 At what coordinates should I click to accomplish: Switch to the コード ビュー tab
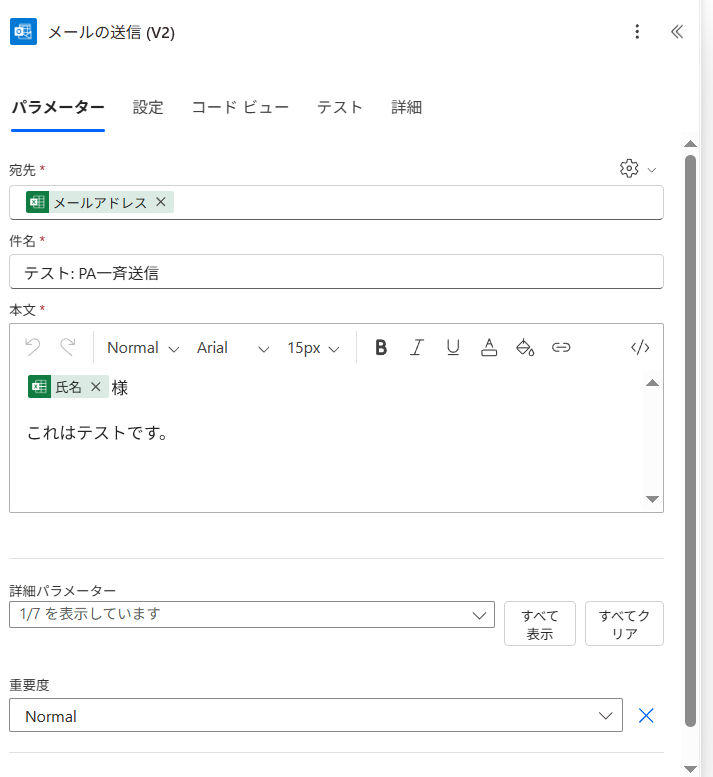(x=240, y=107)
